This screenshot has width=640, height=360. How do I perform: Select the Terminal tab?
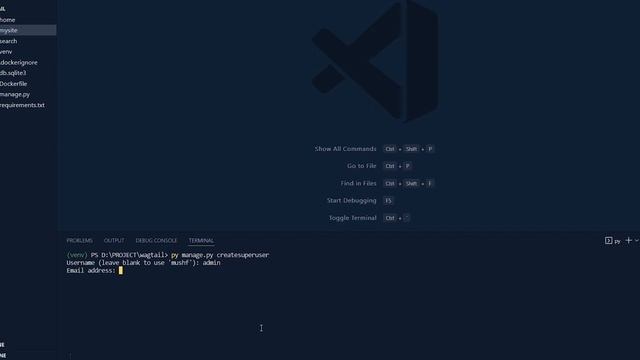click(201, 240)
